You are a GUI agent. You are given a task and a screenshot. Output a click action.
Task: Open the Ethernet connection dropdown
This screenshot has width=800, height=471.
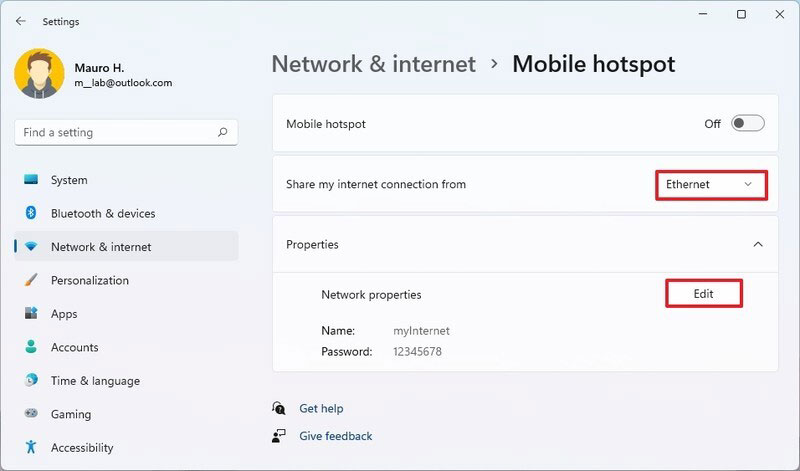(711, 185)
